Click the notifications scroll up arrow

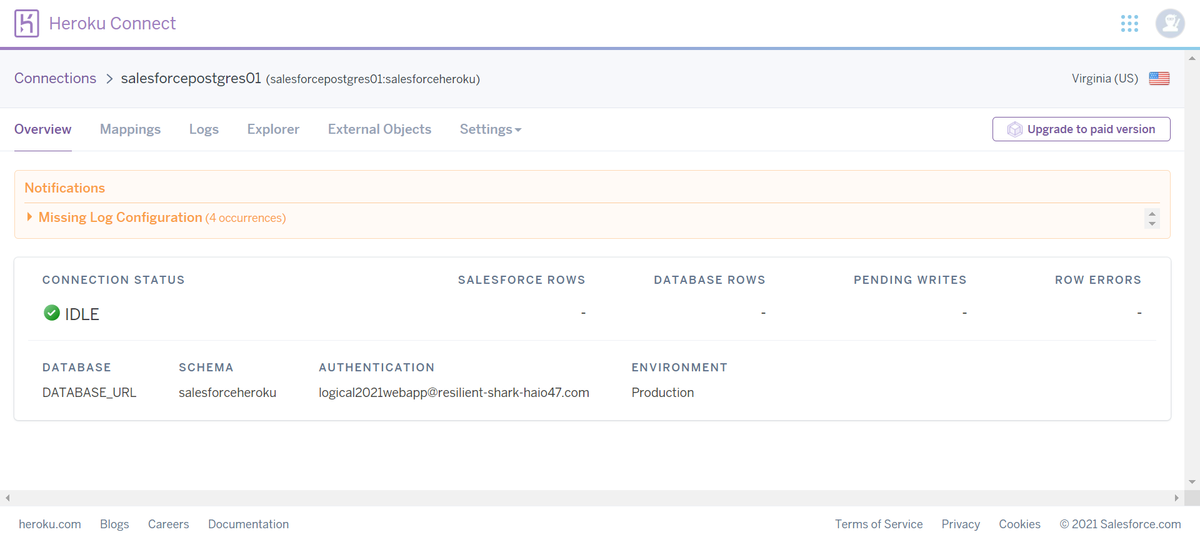pos(1152,213)
